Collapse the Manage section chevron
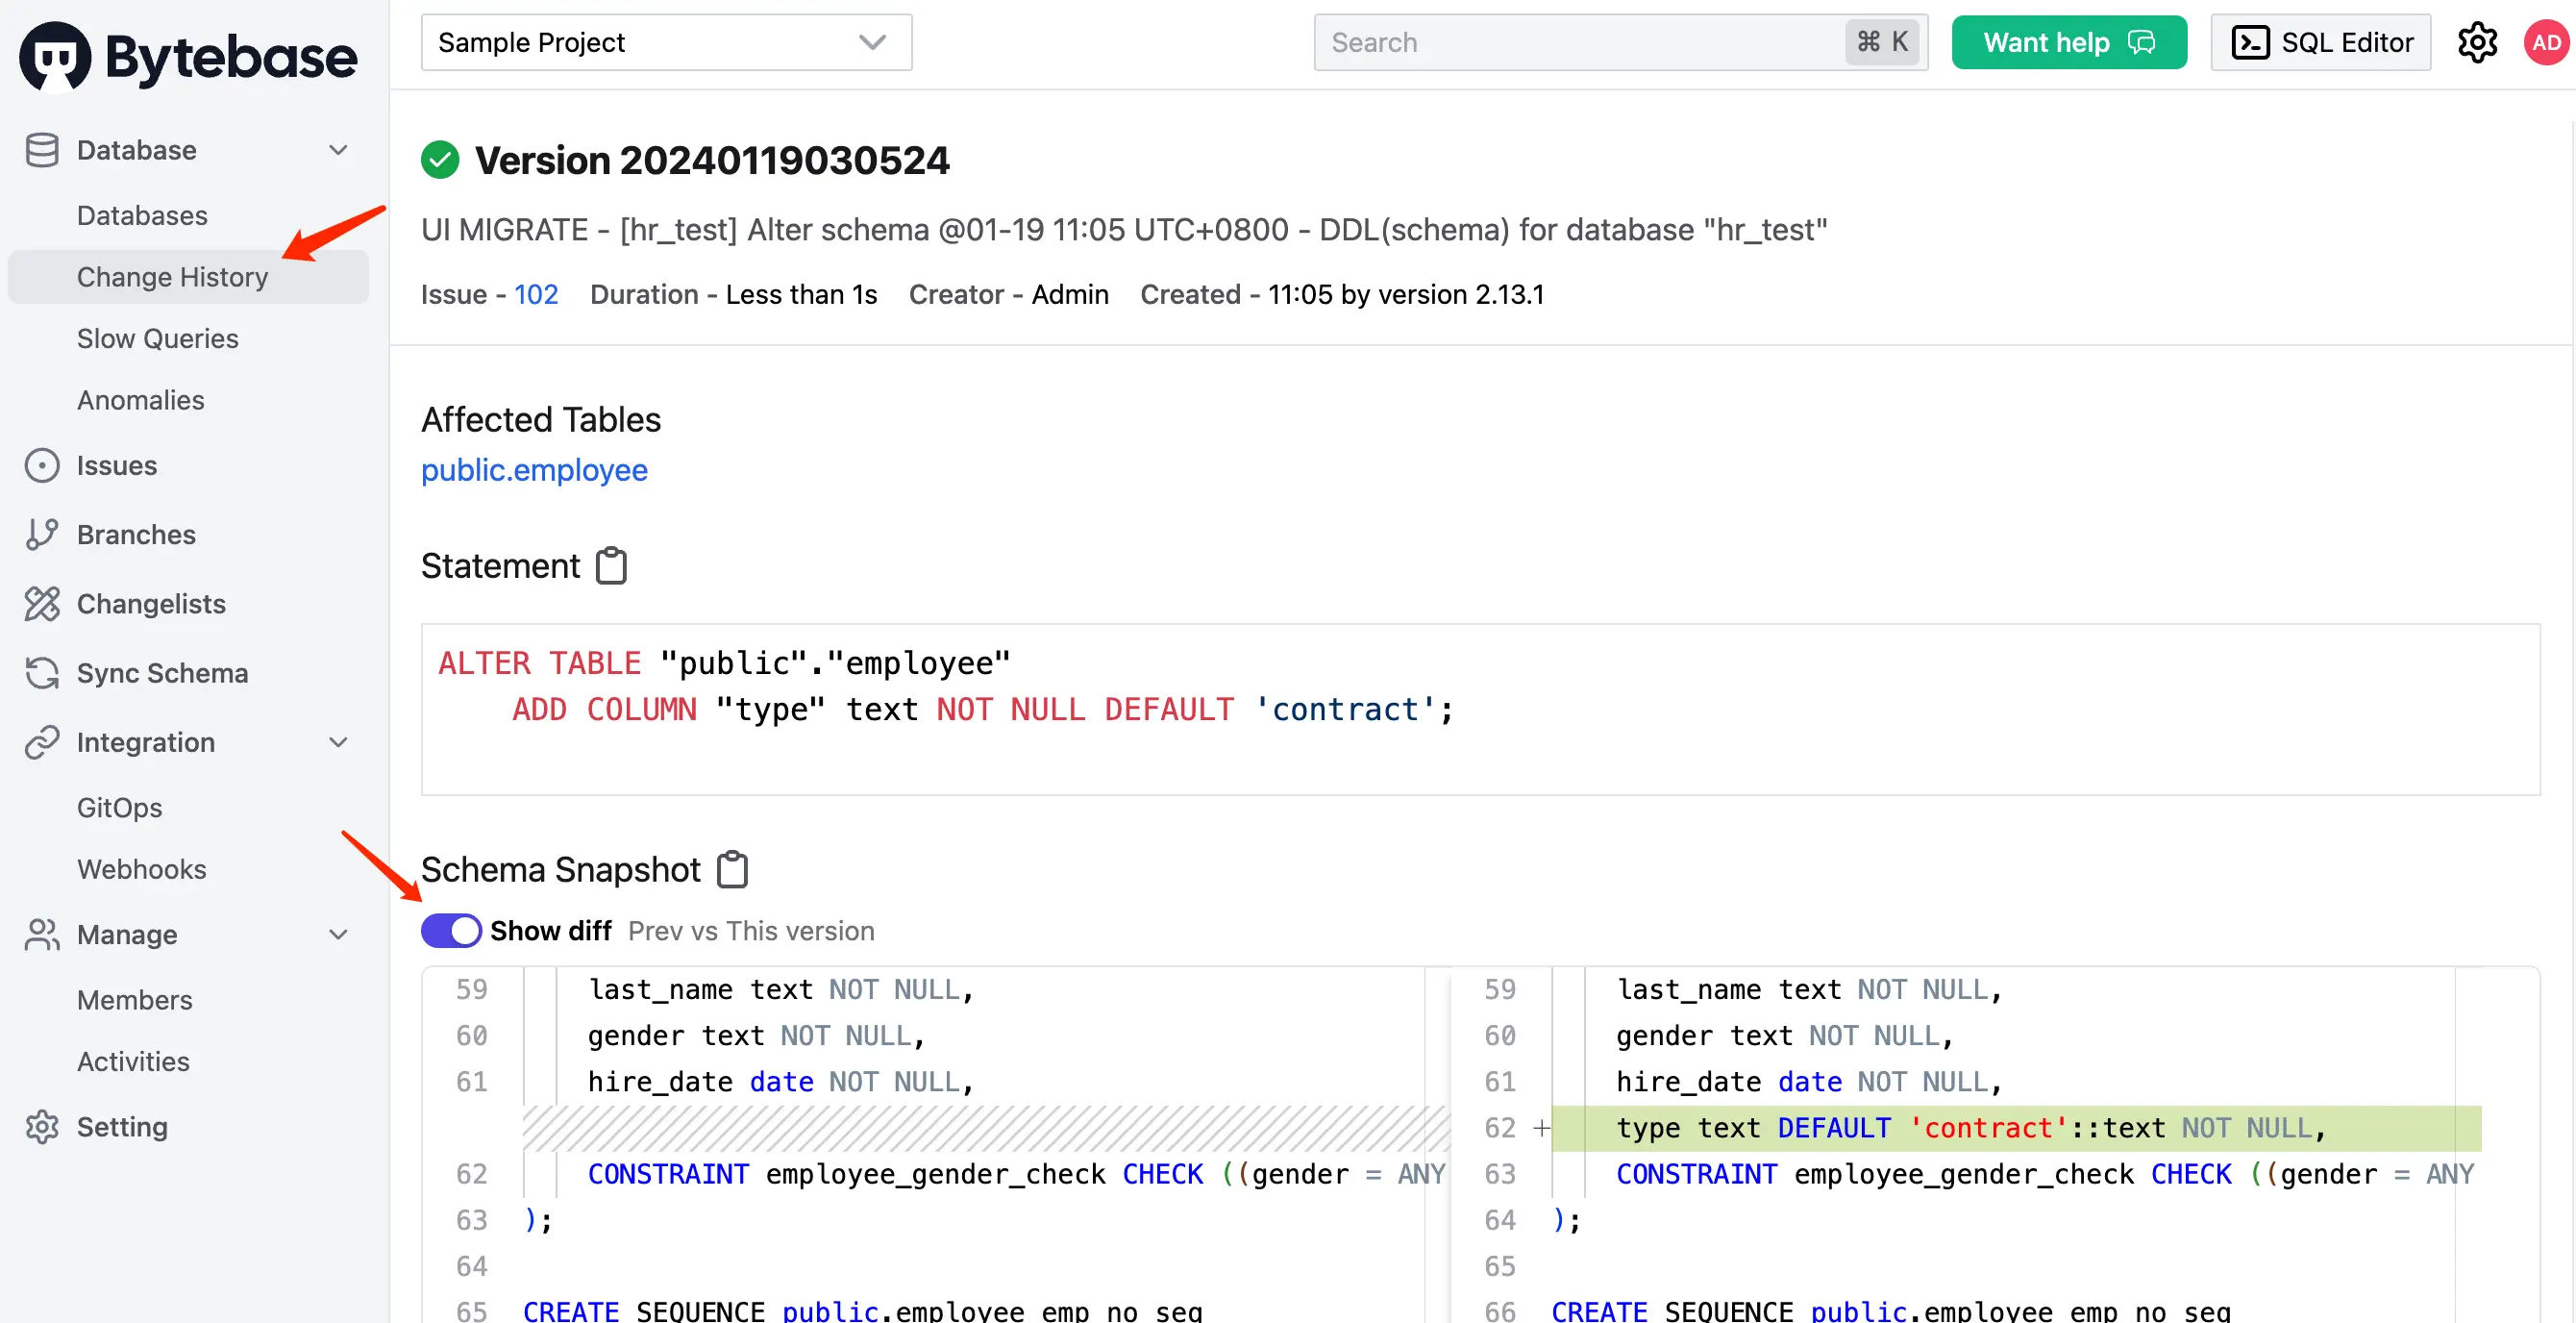The width and height of the screenshot is (2576, 1323). pos(339,935)
